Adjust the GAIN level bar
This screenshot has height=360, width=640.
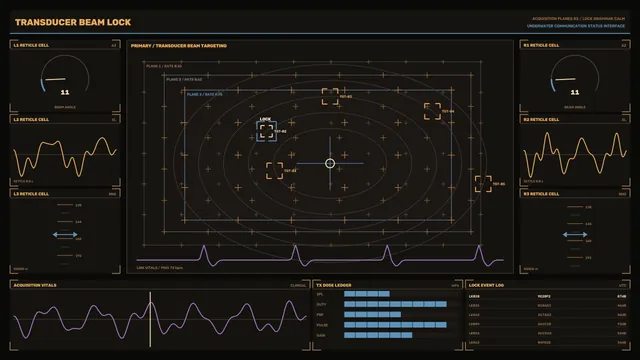378,336
